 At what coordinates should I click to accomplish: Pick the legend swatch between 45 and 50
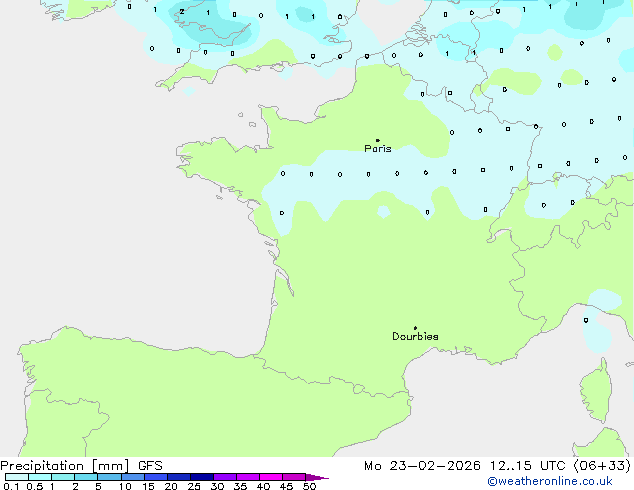point(294,477)
